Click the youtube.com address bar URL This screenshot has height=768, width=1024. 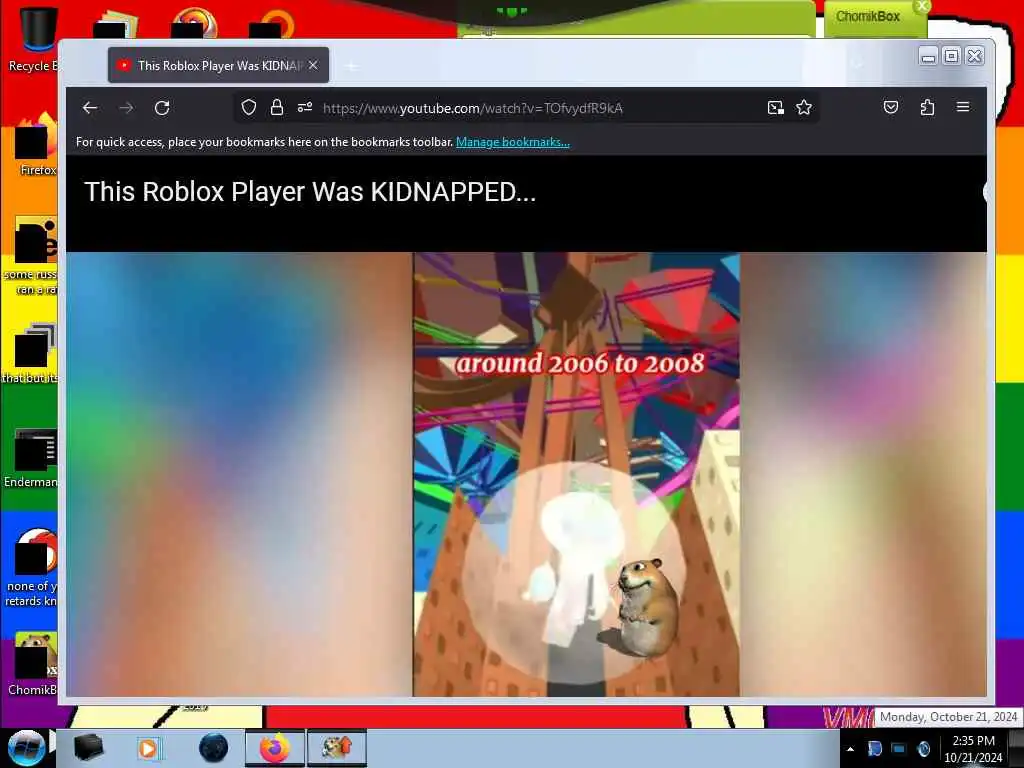(473, 108)
